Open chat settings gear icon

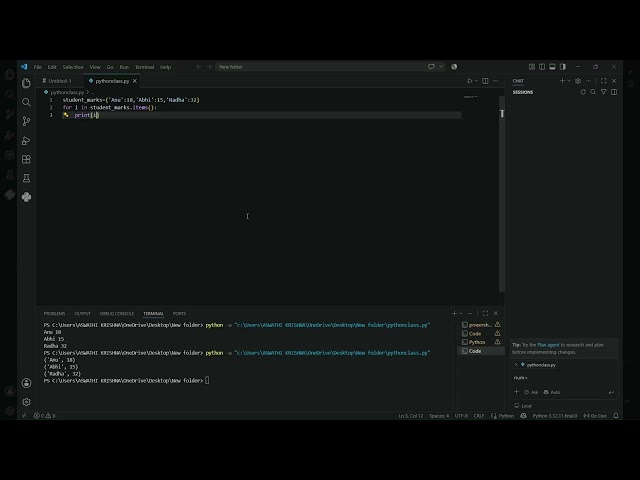coord(578,81)
